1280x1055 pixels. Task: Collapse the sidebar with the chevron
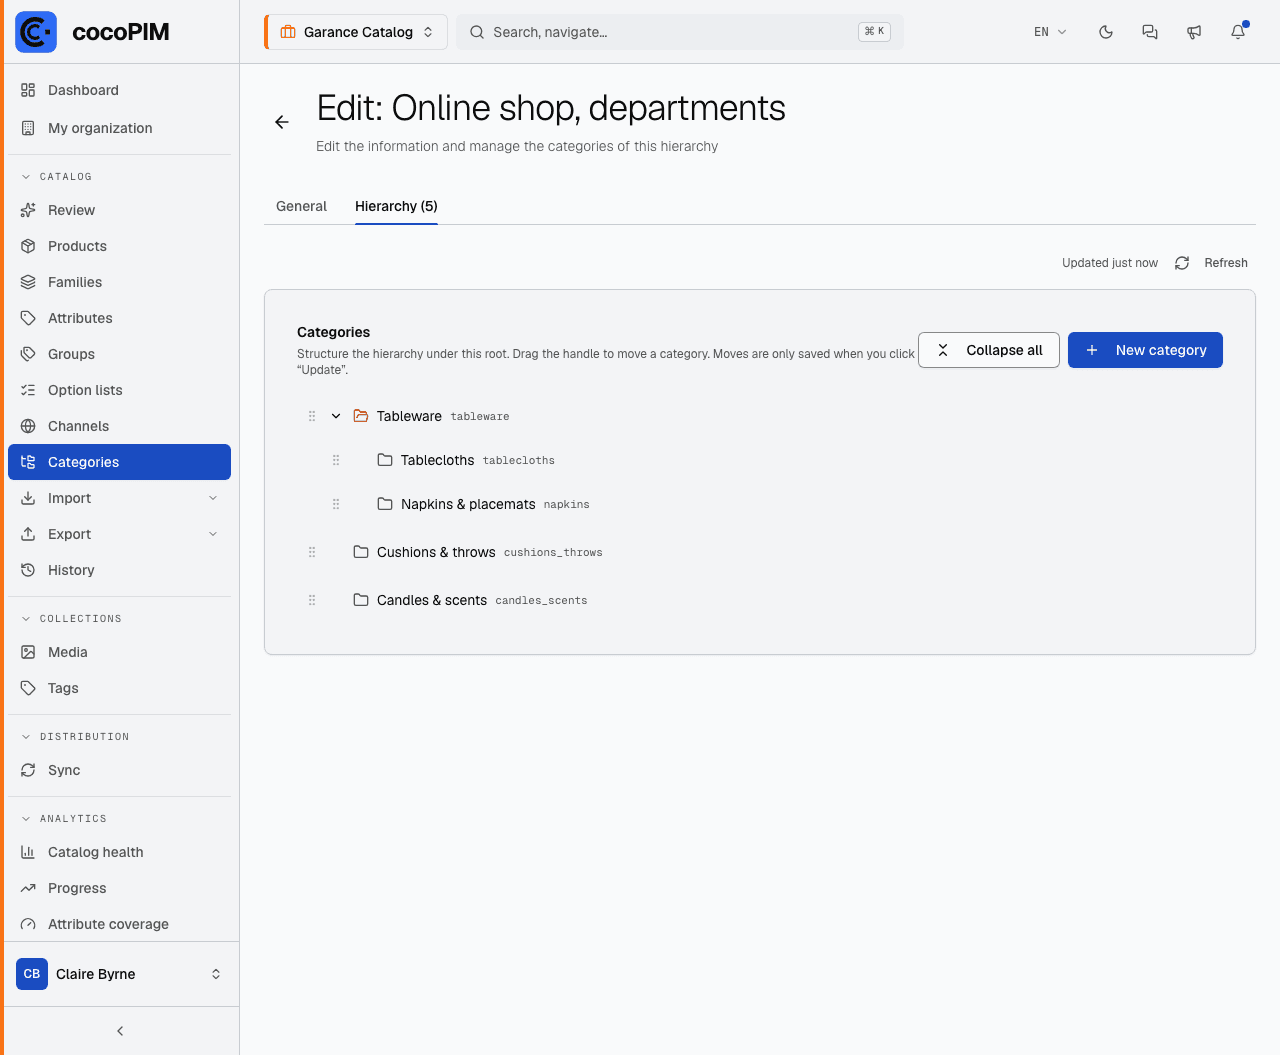[x=120, y=1031]
